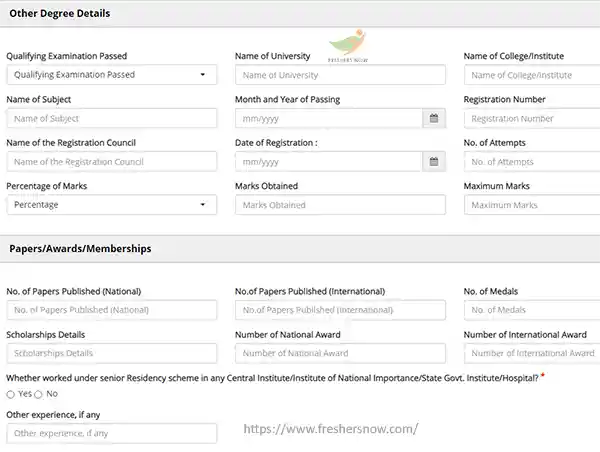
Task: Click the Marks Obtained input
Action: point(340,205)
